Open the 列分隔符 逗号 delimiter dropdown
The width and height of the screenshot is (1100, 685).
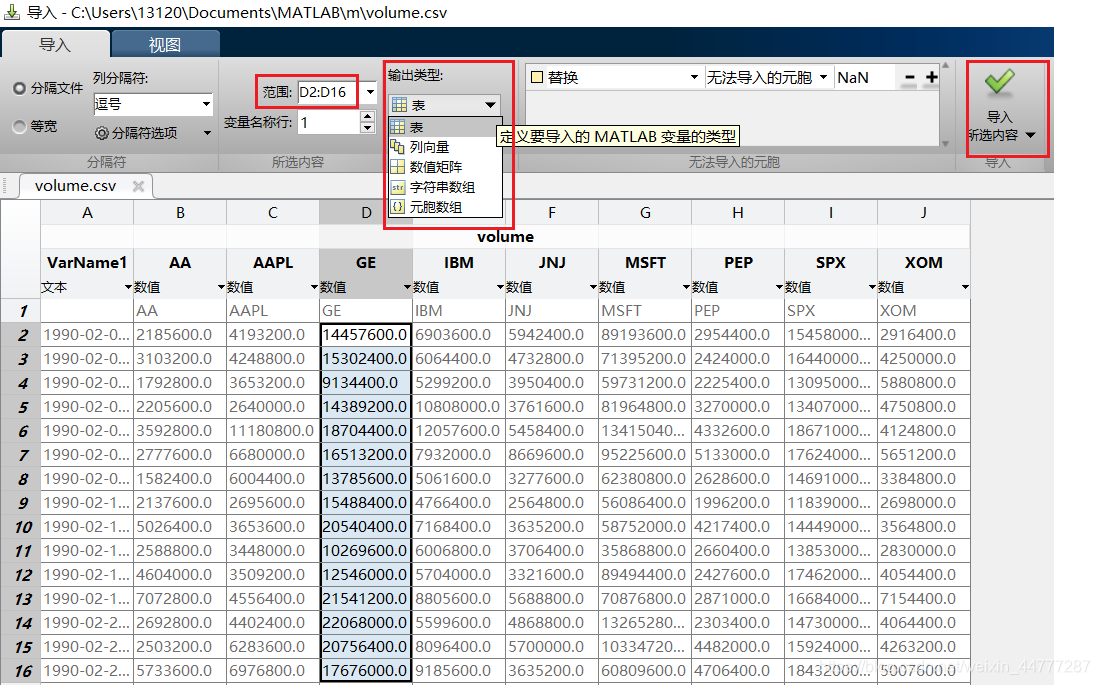coord(153,104)
